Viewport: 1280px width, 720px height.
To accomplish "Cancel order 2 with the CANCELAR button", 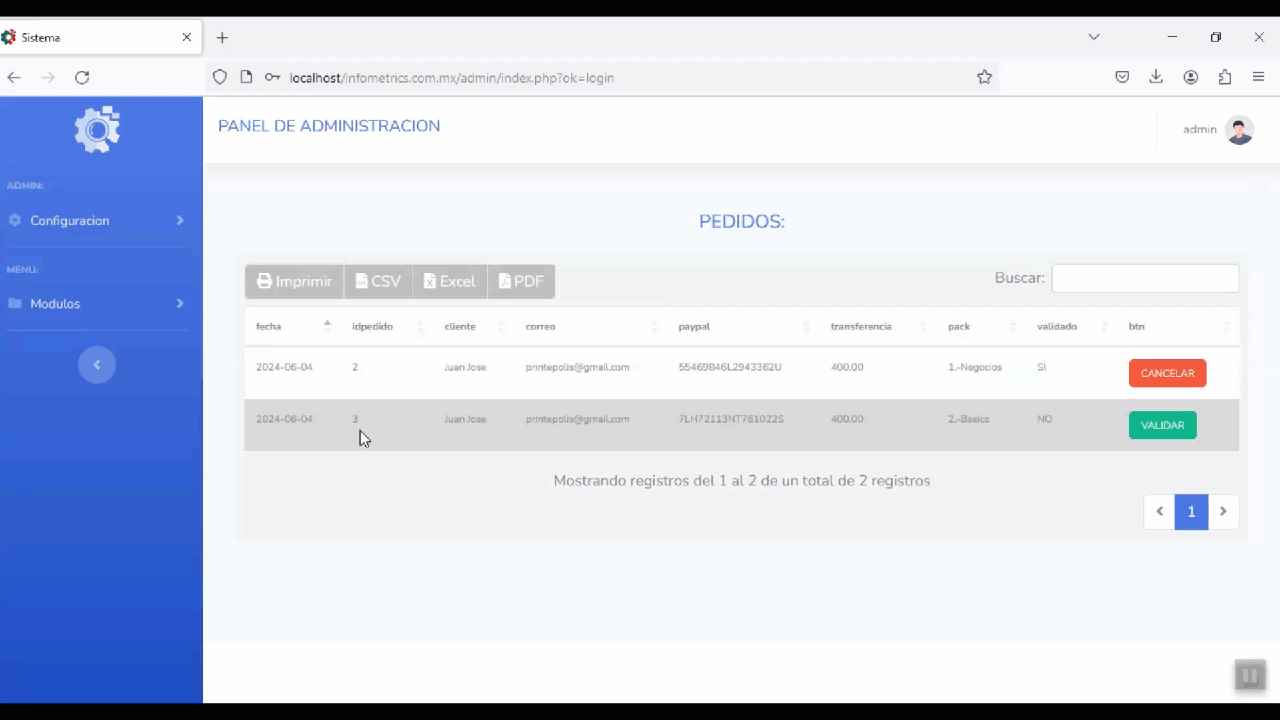I will click(x=1167, y=373).
